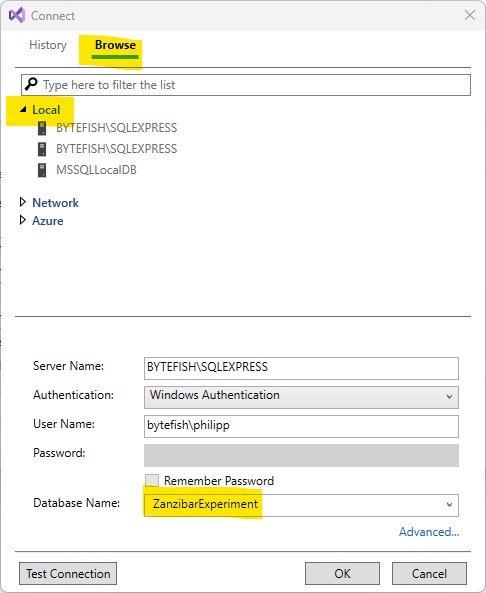Switch to the History tab

point(48,45)
